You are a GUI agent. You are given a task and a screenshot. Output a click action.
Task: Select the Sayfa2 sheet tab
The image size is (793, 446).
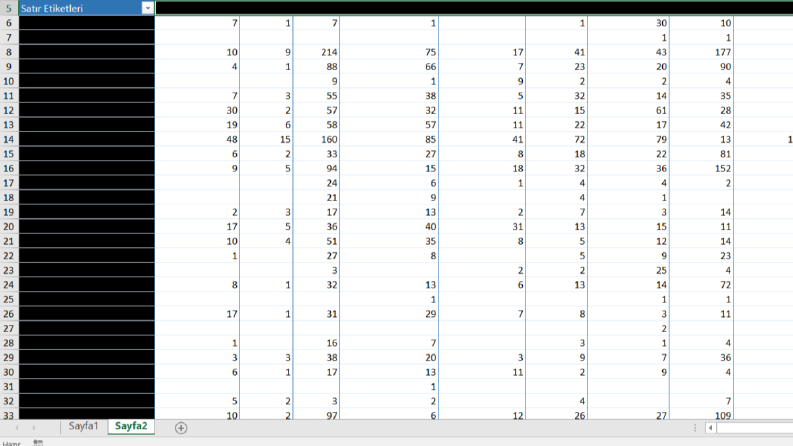(x=131, y=426)
